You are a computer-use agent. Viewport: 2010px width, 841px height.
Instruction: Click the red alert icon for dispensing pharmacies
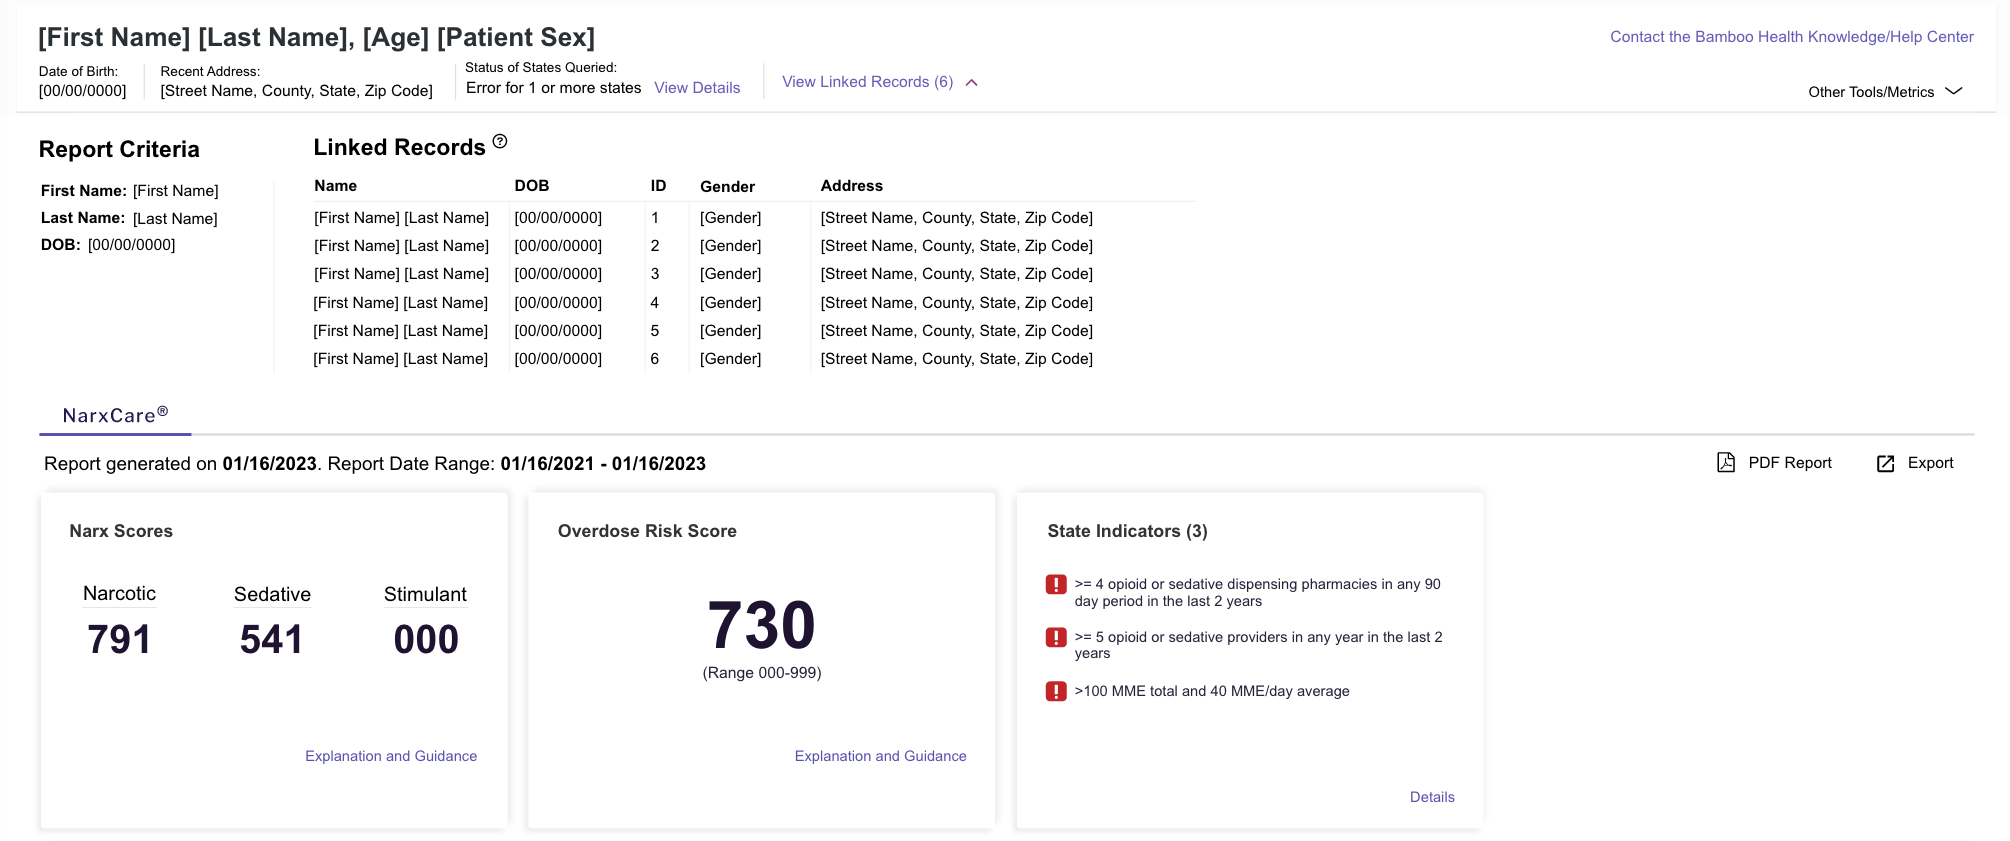pyautogui.click(x=1056, y=585)
